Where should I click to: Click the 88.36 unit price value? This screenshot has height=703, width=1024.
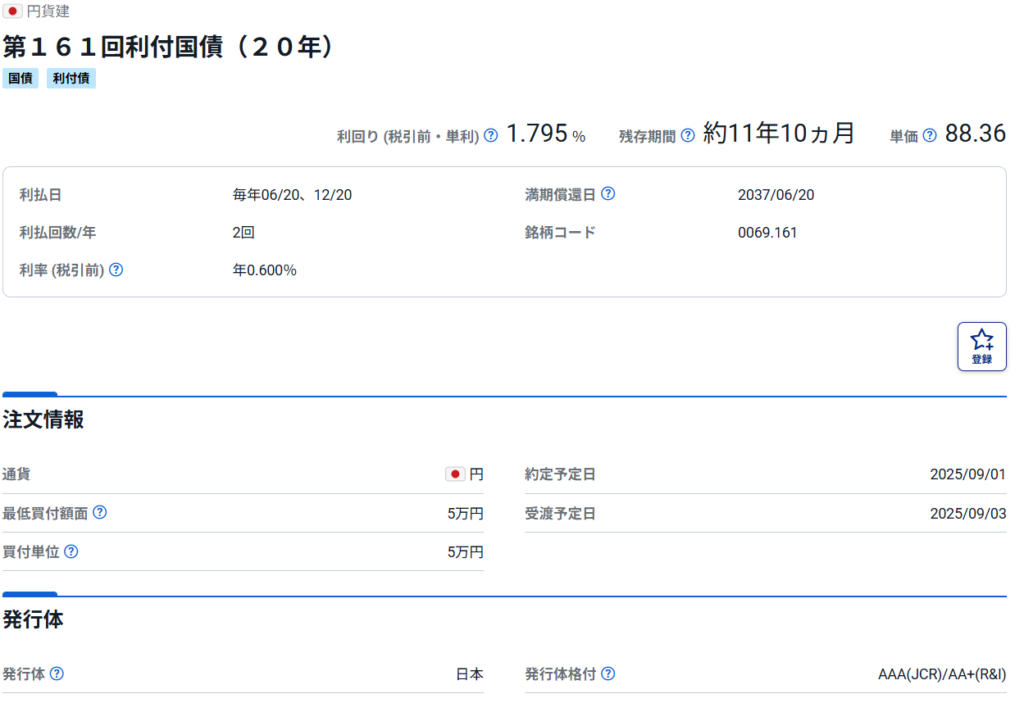coord(975,134)
